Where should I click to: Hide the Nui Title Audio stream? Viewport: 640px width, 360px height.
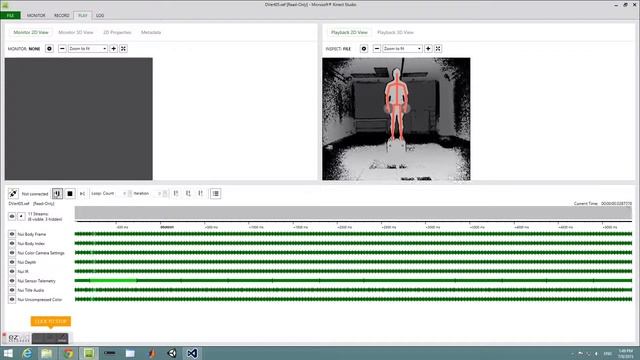[12, 290]
